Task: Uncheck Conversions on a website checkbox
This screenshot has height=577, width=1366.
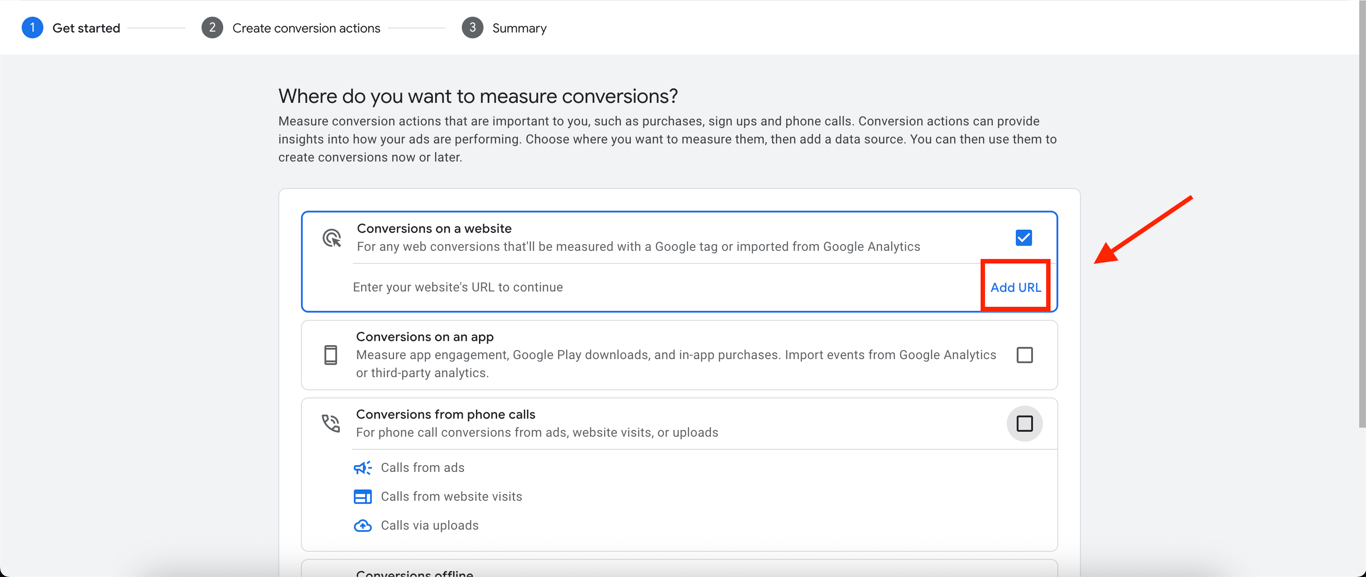Action: 1024,238
